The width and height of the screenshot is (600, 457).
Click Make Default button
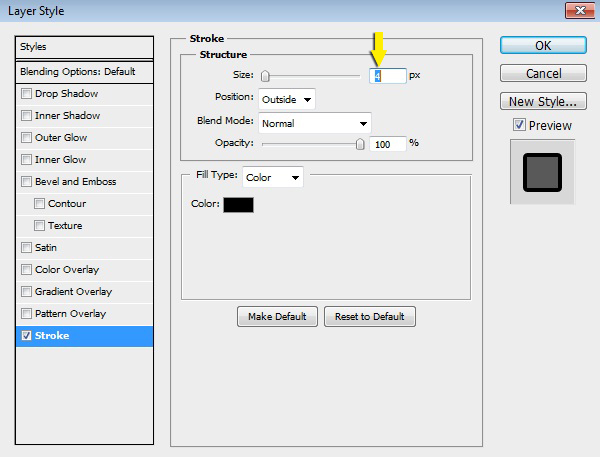(278, 317)
